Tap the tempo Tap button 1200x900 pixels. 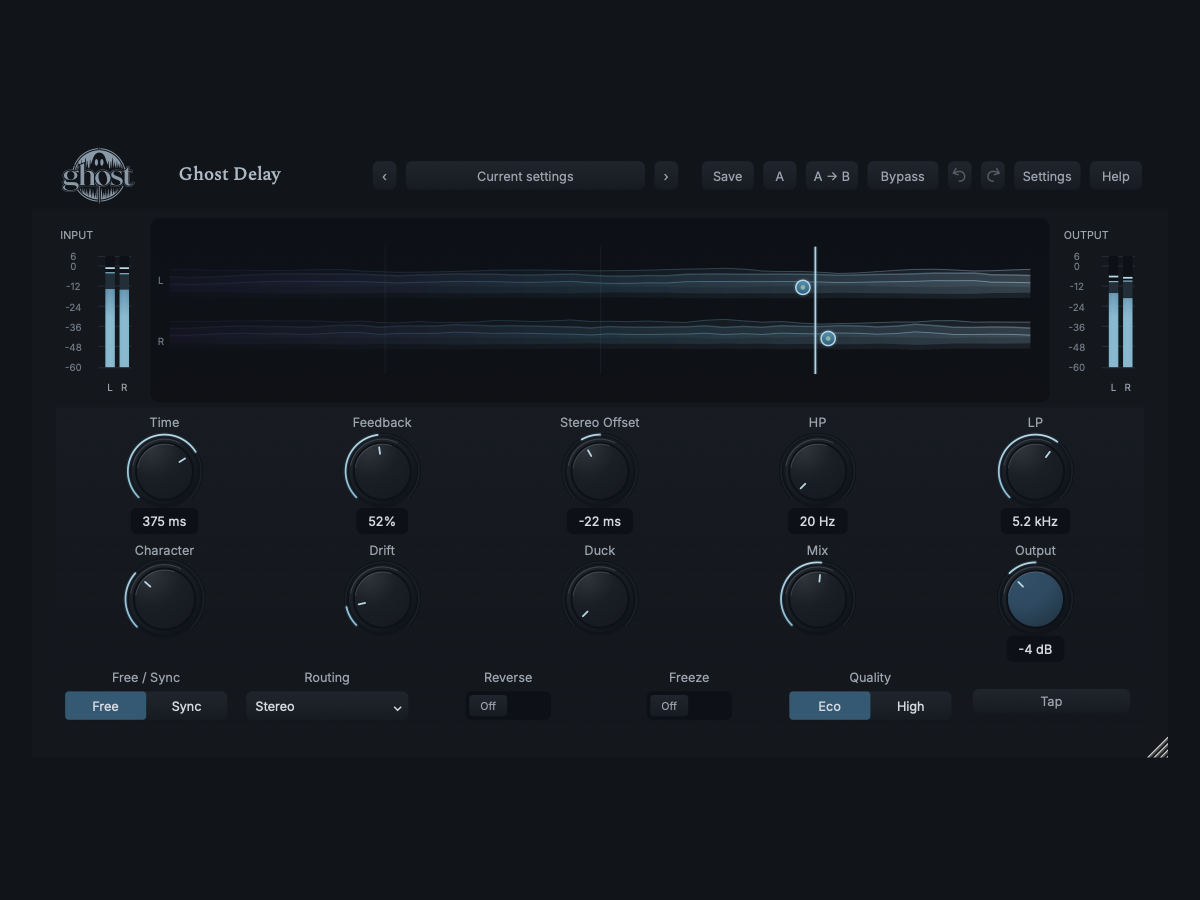pos(1051,701)
